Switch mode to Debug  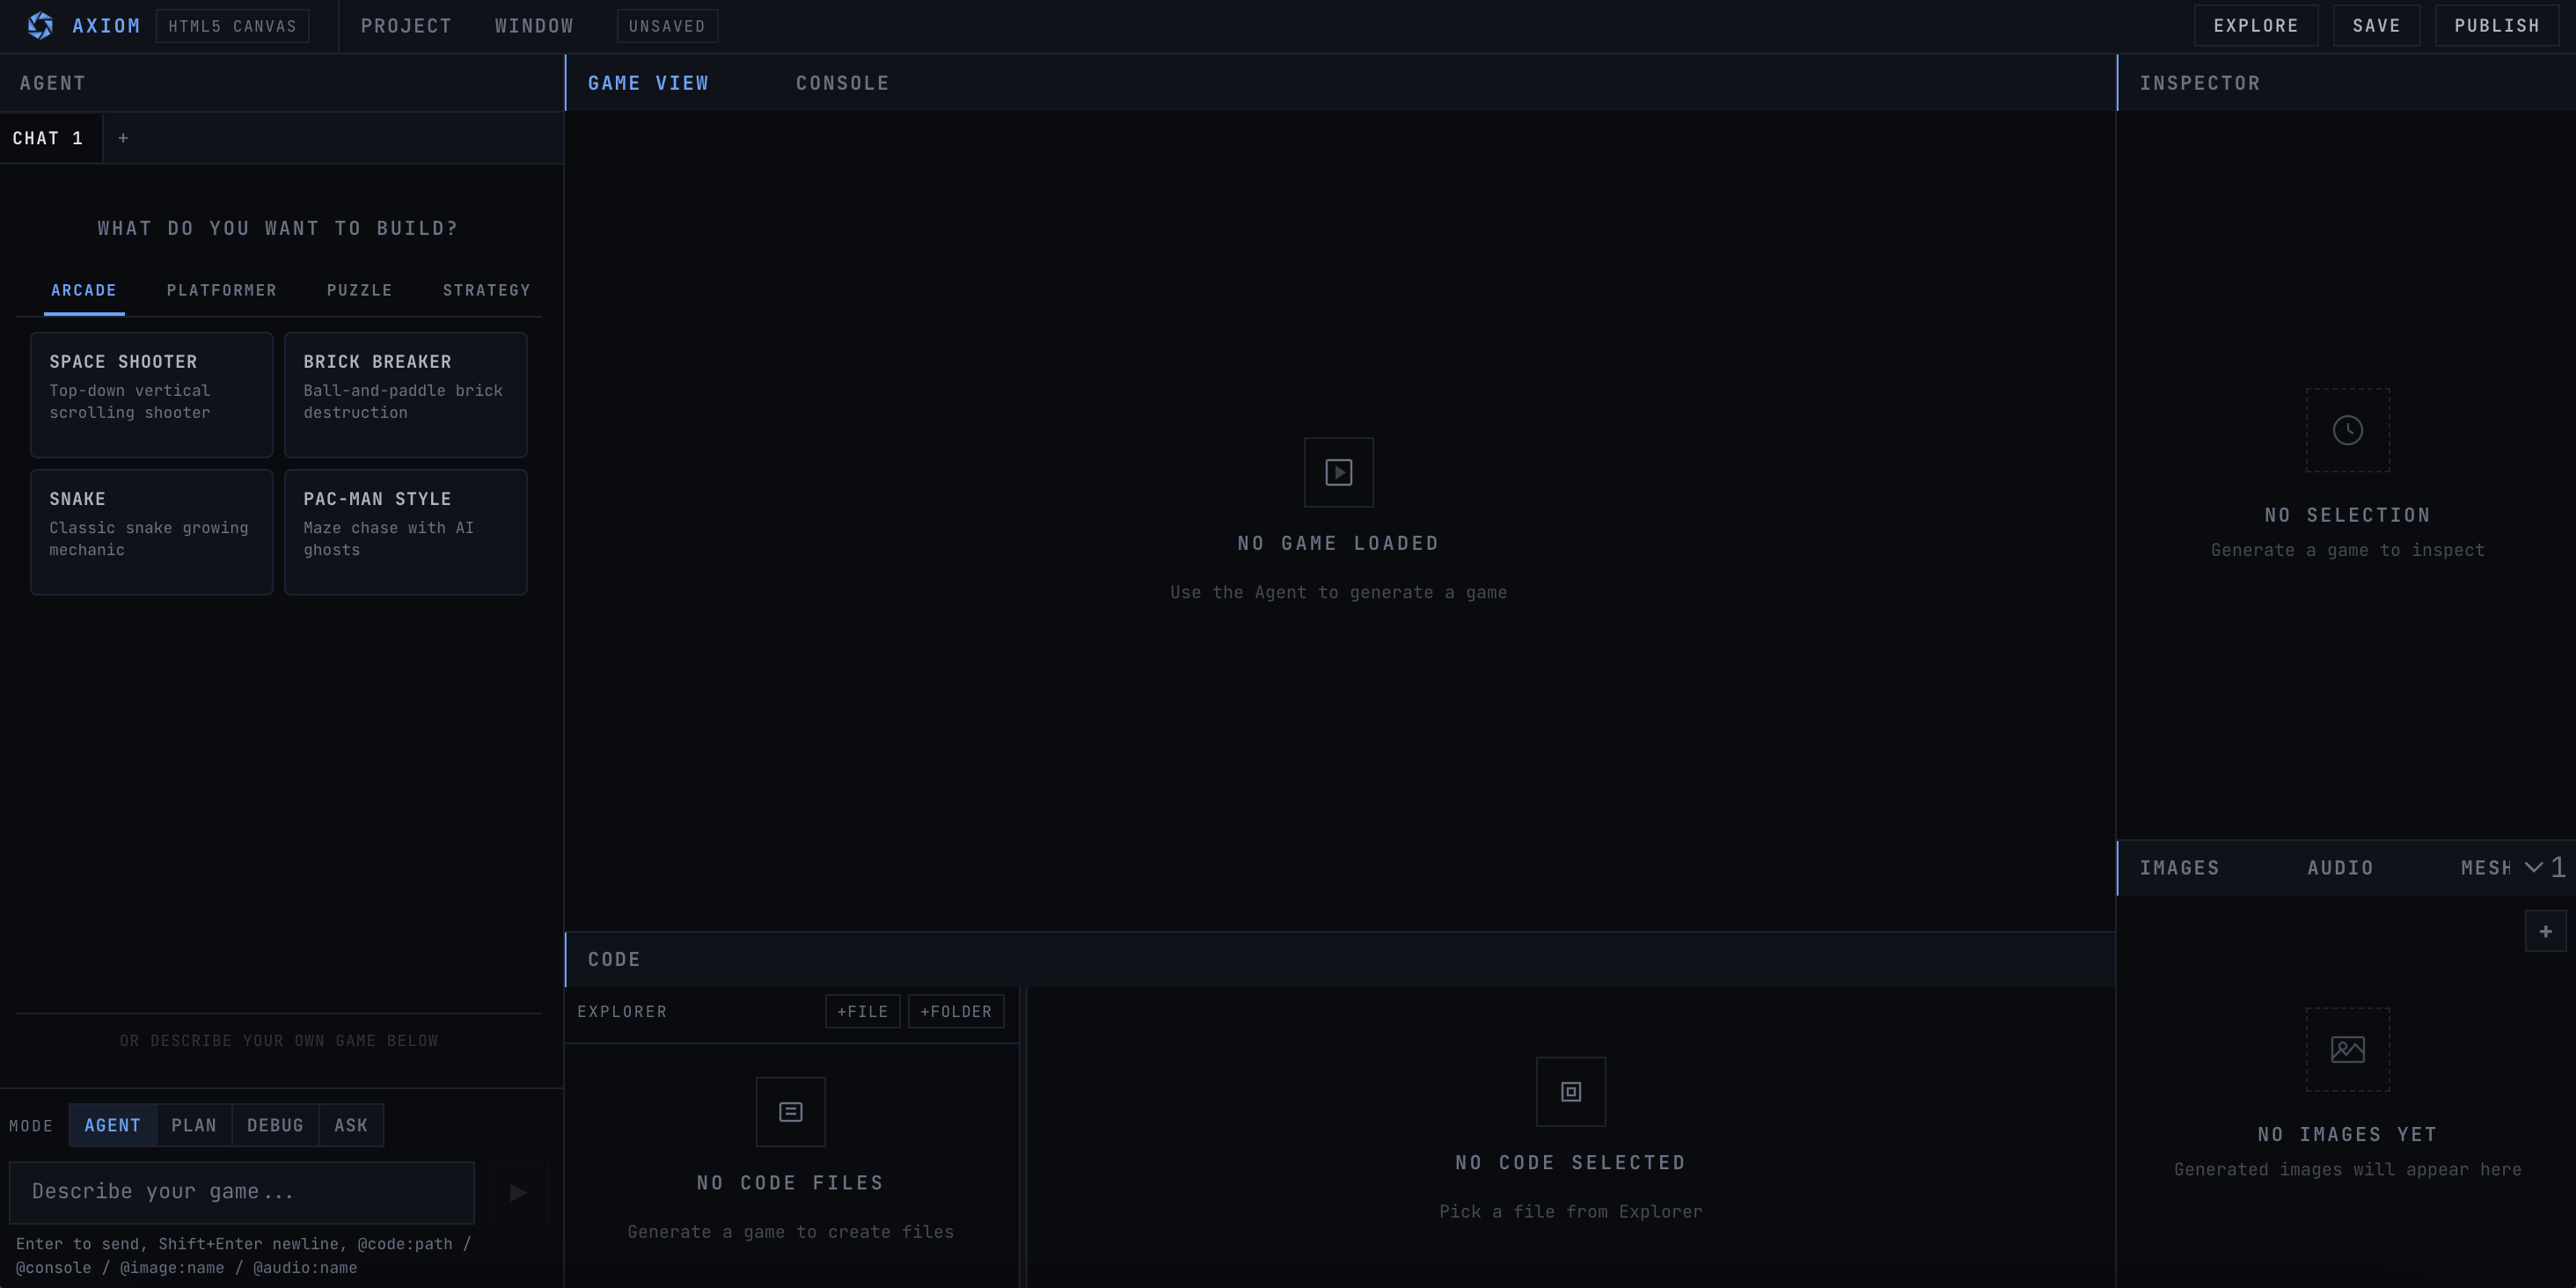click(275, 1125)
